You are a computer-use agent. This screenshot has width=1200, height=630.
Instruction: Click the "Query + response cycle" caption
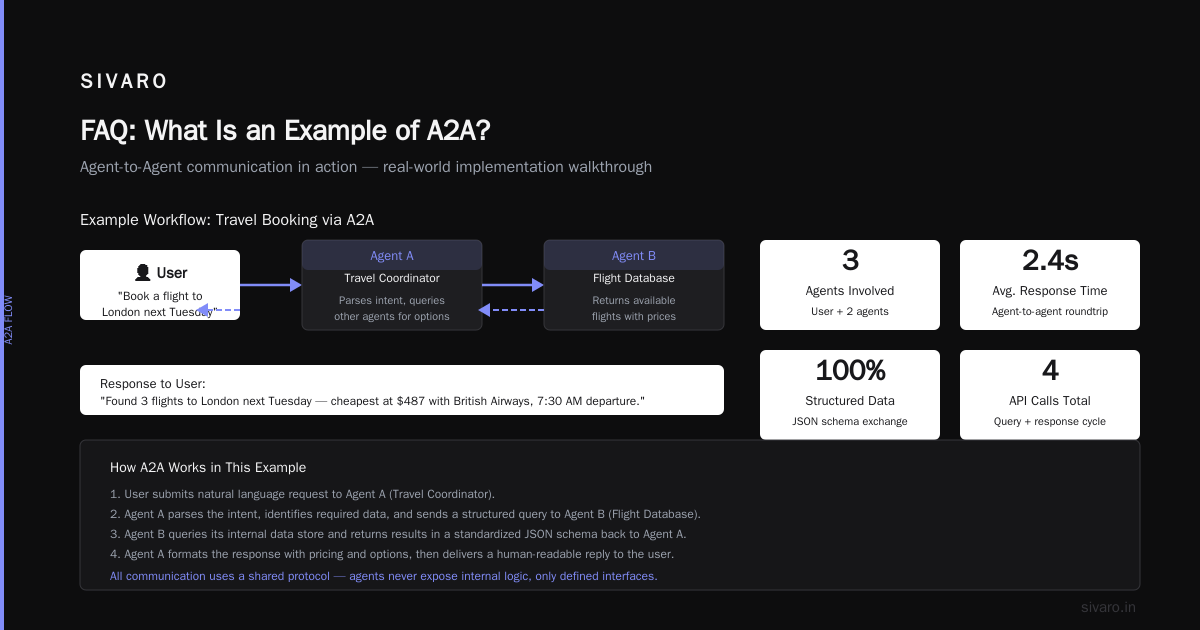coord(1050,421)
